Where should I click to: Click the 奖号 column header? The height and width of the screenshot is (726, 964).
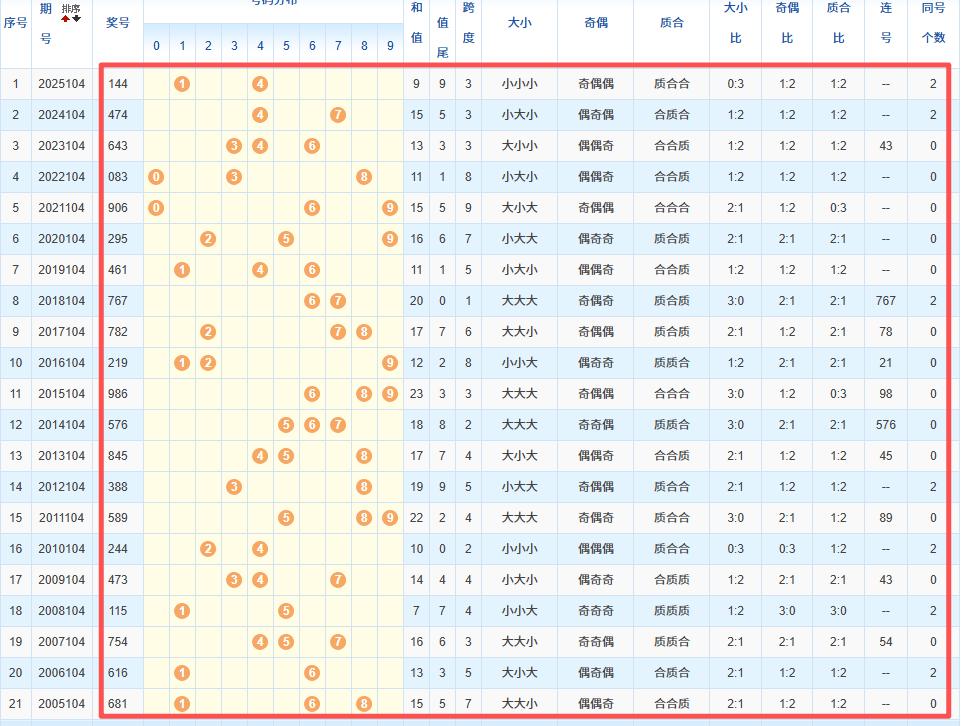(118, 22)
